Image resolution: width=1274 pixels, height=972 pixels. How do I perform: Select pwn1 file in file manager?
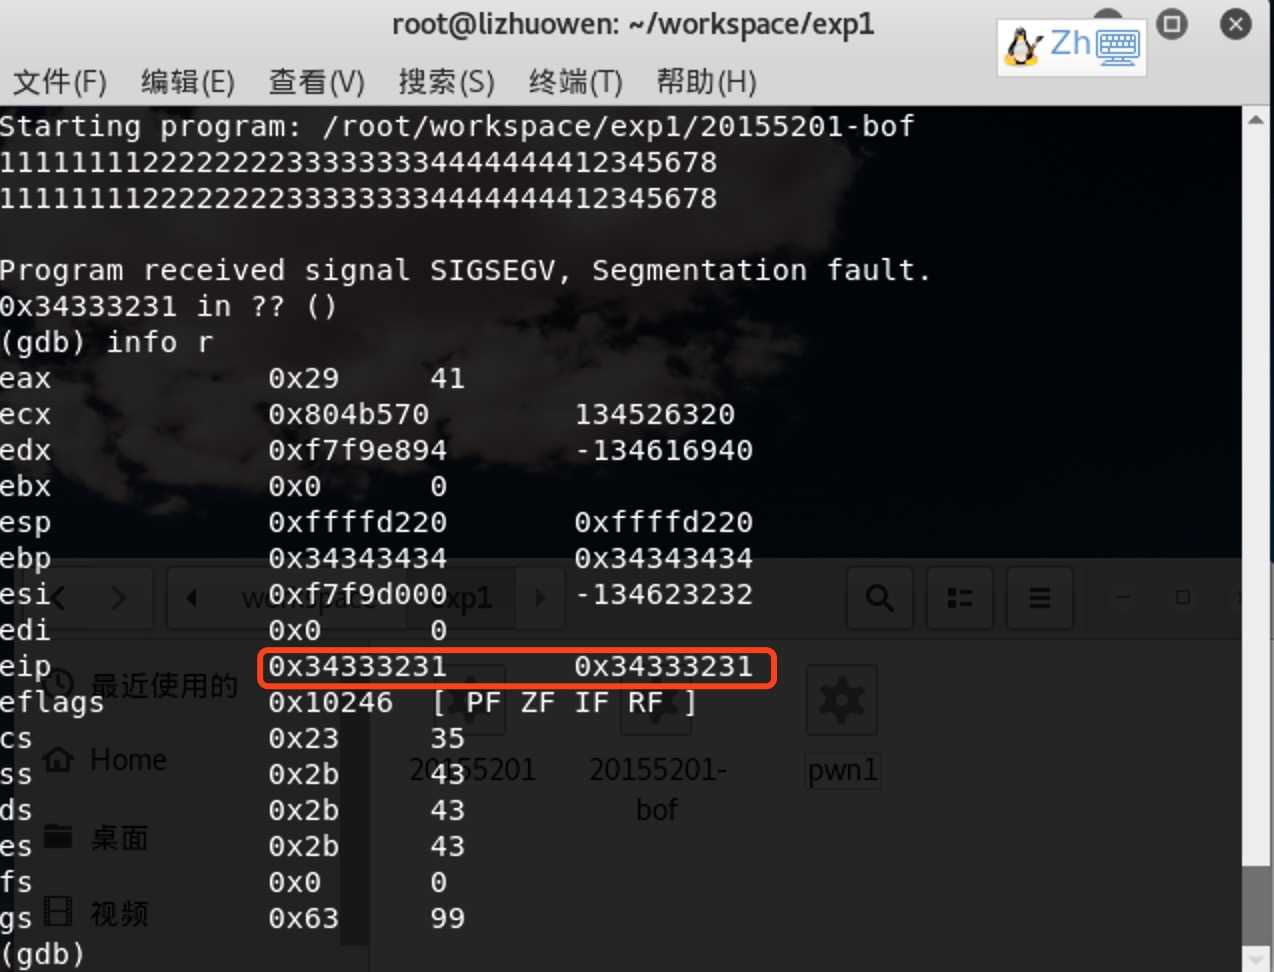click(842, 728)
